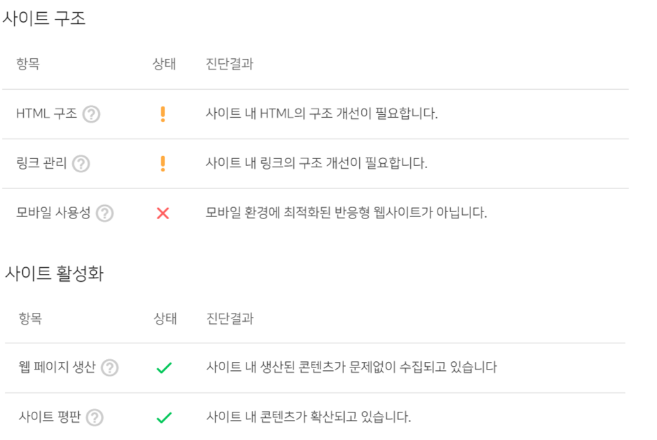Open help icon next to 웹 페이지 생산
The width and height of the screenshot is (657, 440).
[110, 368]
